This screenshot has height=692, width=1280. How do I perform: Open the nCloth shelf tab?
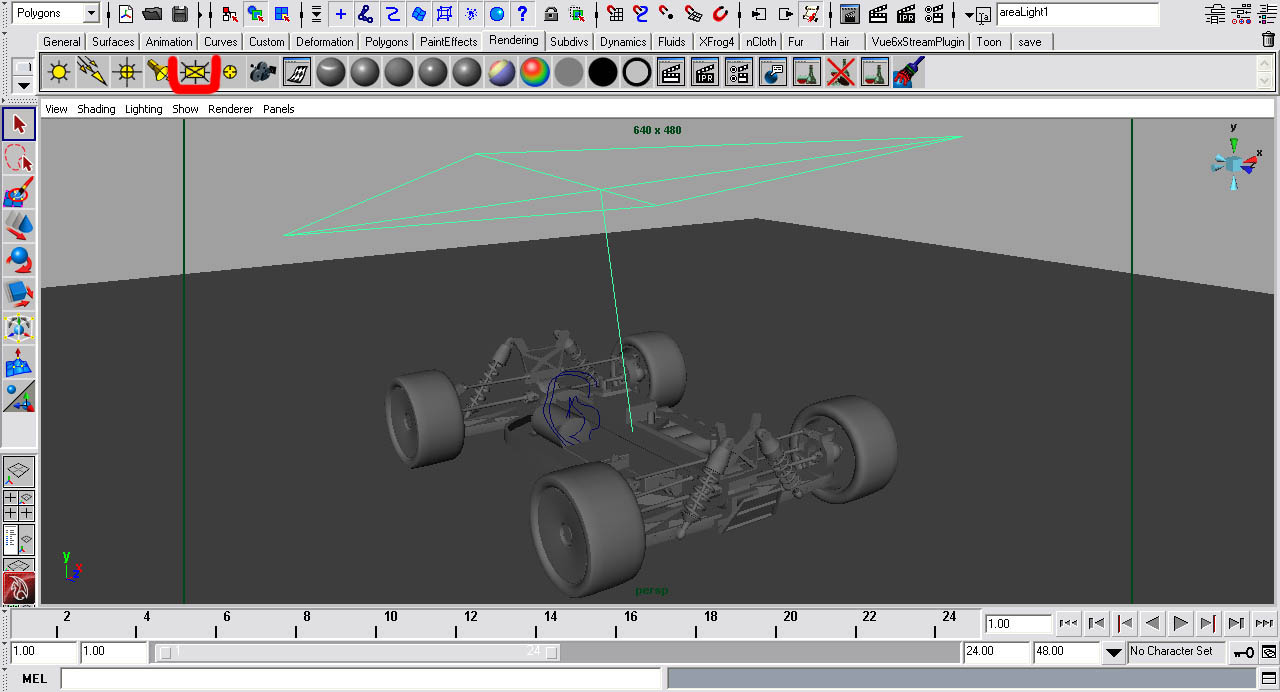[762, 42]
